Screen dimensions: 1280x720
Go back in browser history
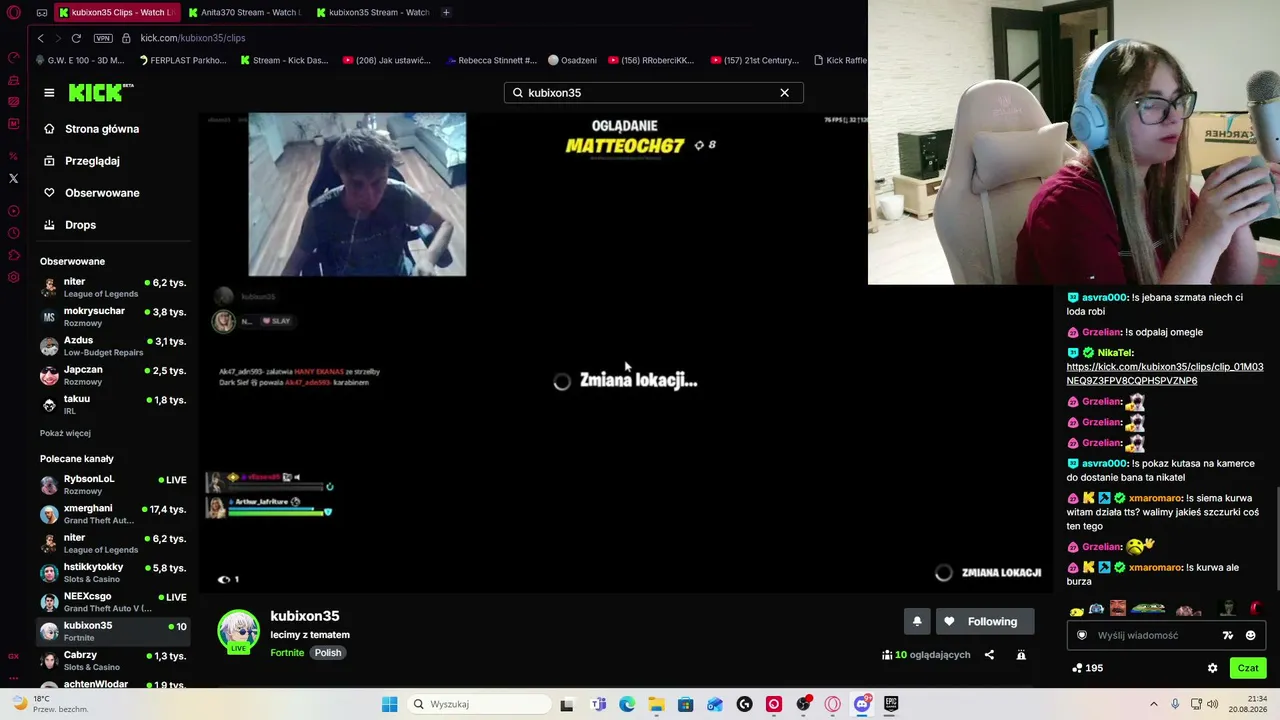point(40,38)
